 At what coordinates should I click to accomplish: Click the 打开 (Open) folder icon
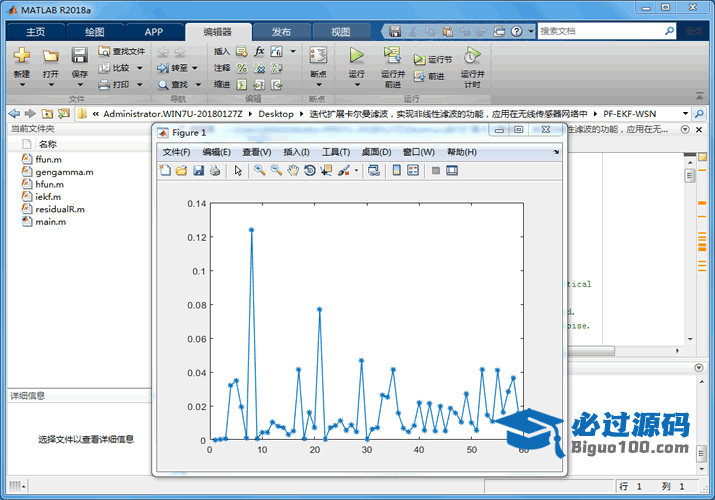(51, 56)
